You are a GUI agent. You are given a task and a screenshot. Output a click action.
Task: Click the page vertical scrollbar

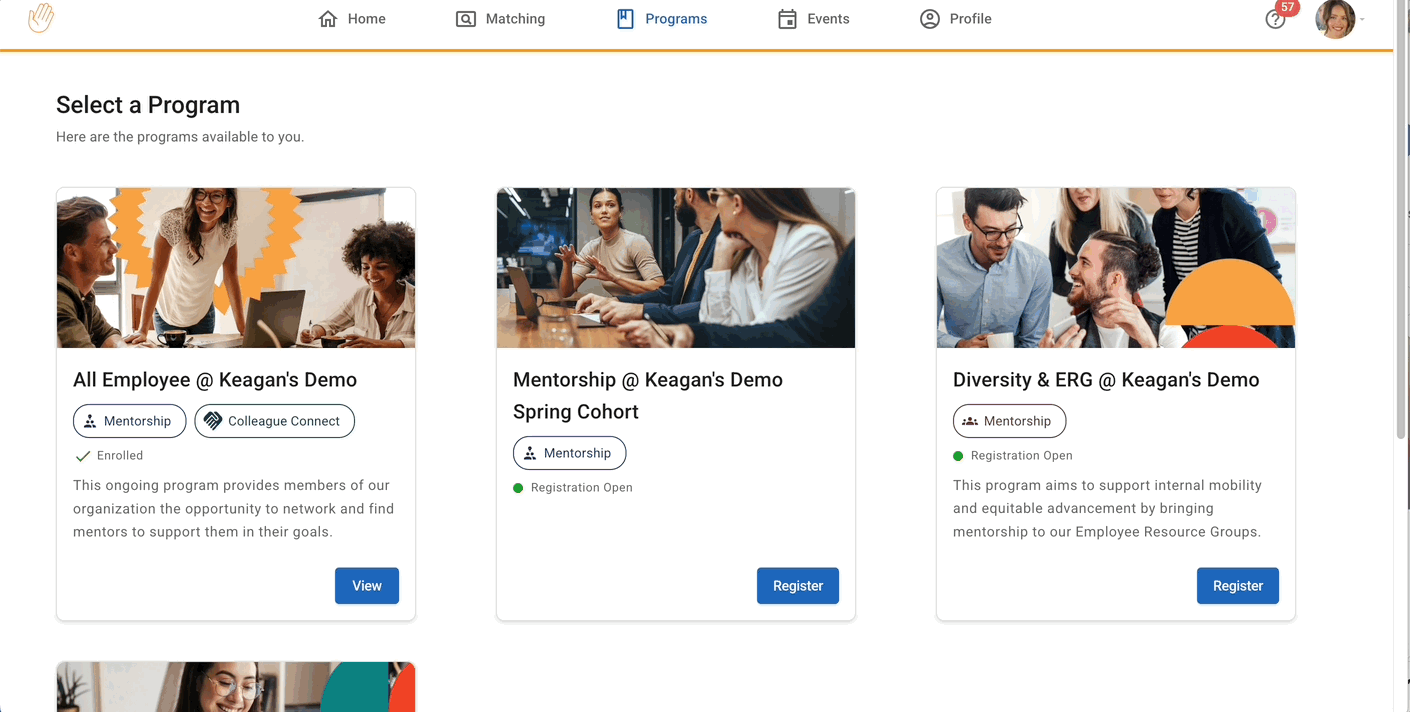coord(1401,250)
